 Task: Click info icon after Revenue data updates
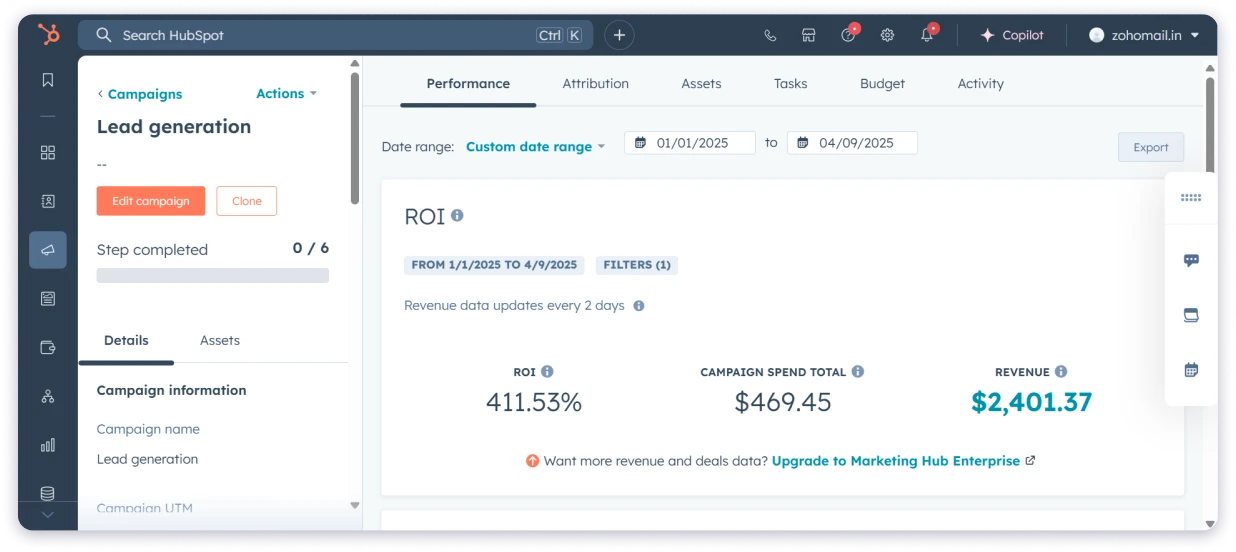639,306
